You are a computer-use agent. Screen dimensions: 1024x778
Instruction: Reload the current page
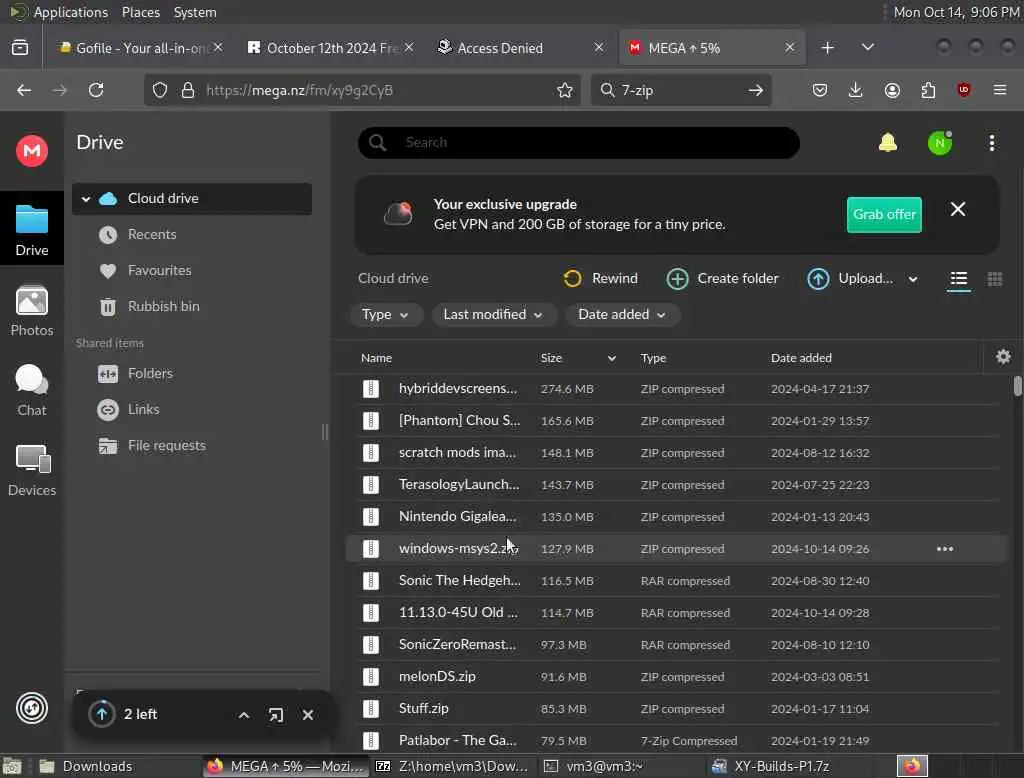click(x=96, y=90)
